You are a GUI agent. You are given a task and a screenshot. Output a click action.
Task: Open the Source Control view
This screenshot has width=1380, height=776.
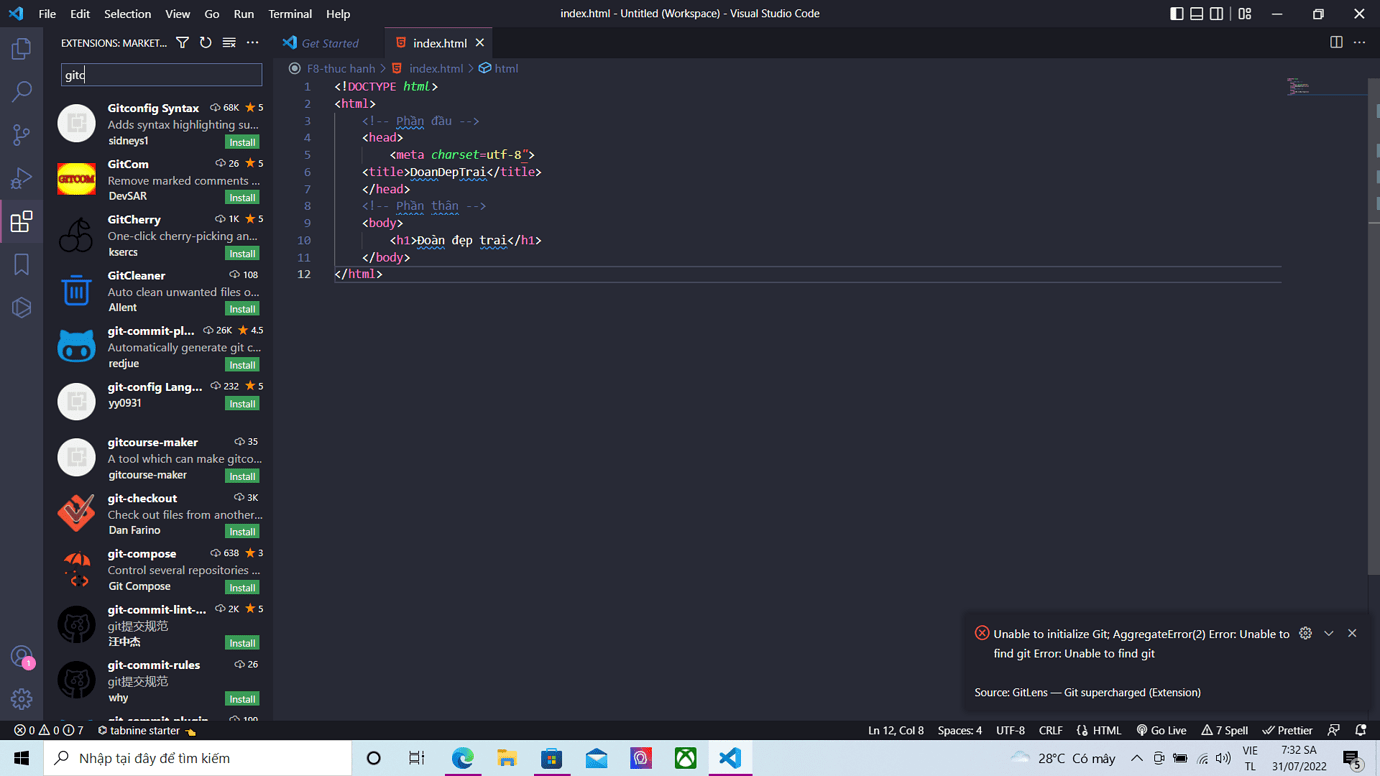tap(21, 135)
